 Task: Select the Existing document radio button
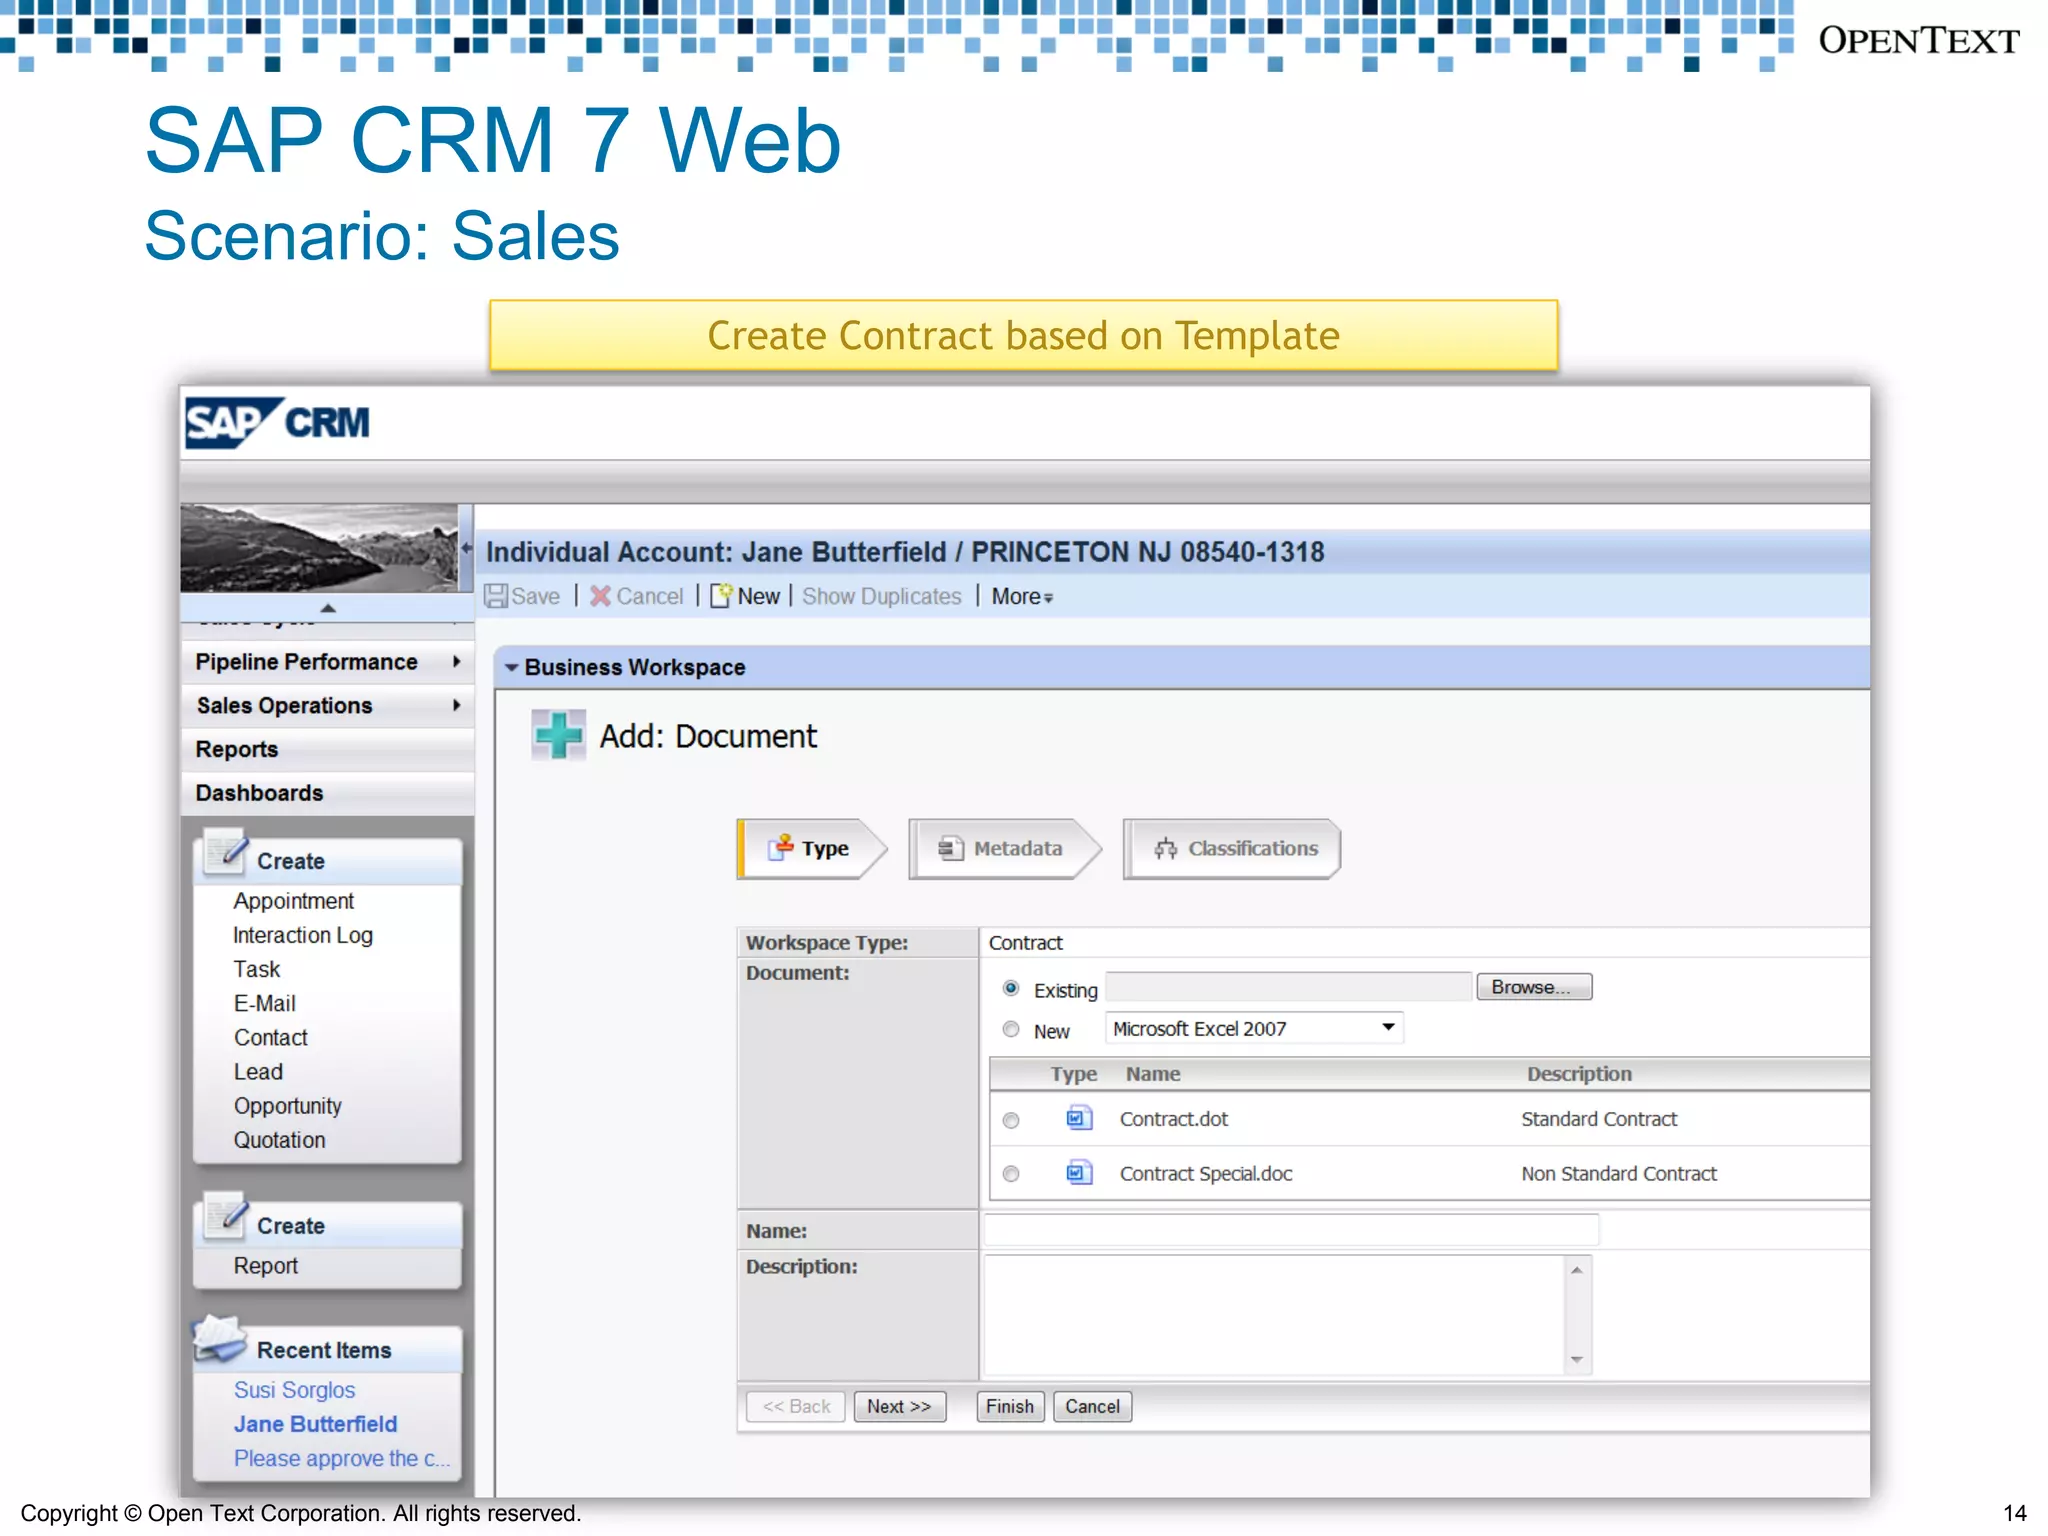click(x=1011, y=988)
